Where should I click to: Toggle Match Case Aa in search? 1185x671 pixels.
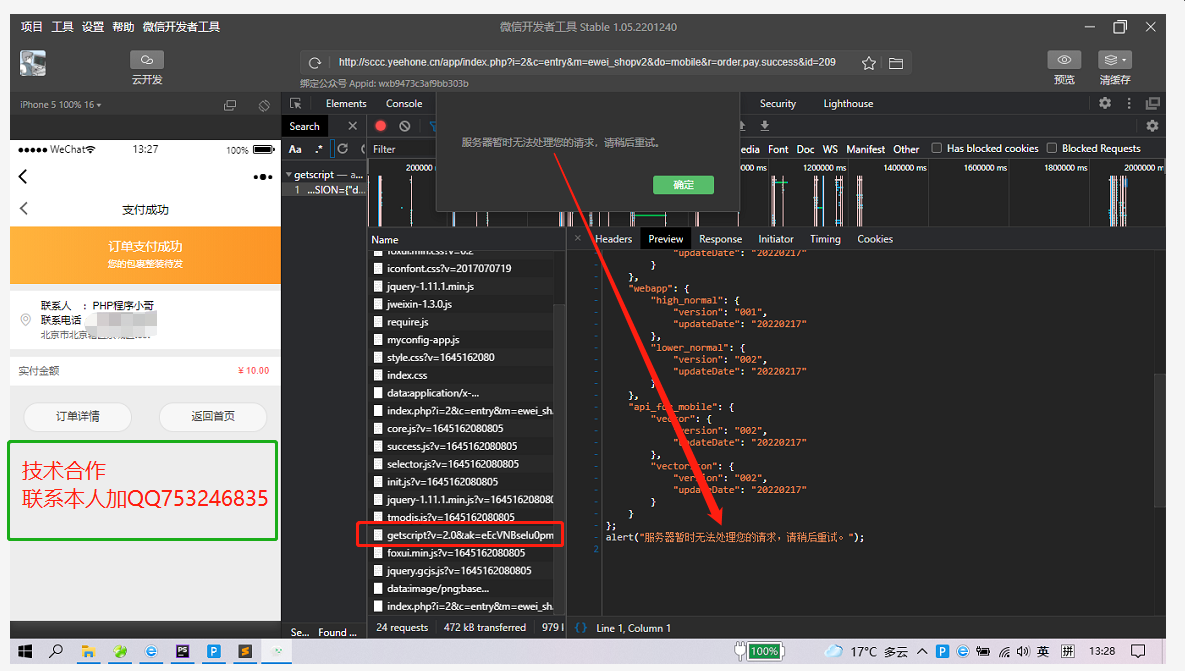click(295, 149)
